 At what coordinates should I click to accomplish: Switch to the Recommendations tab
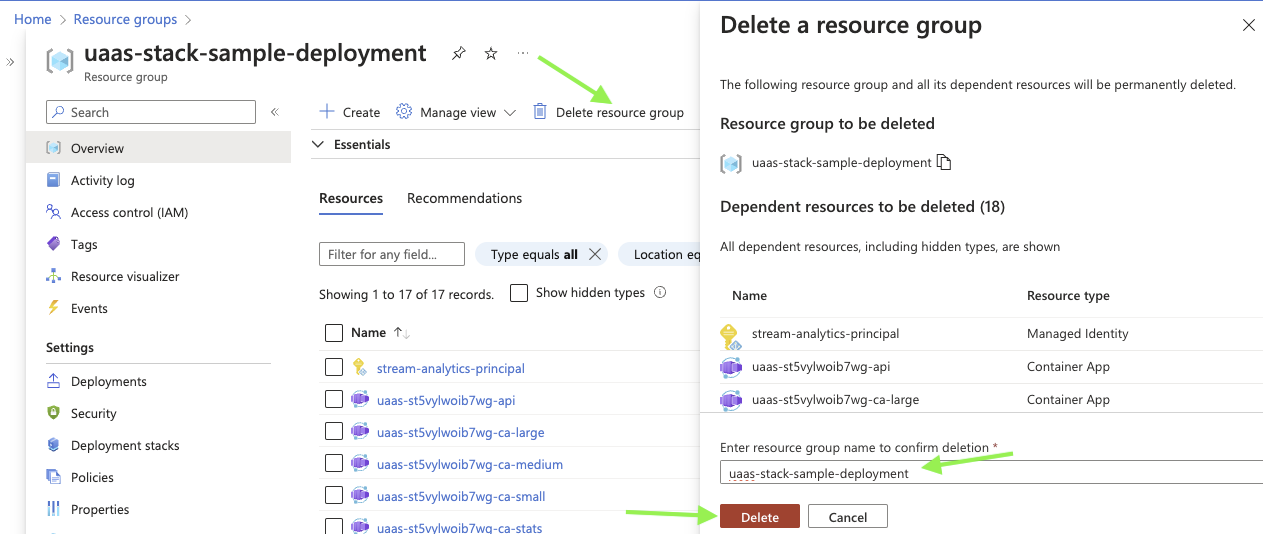coord(464,198)
